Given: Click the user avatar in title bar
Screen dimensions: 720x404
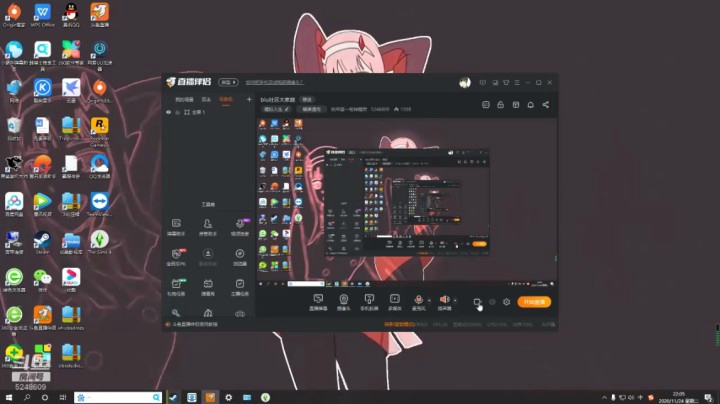Looking at the screenshot, I should tap(465, 83).
